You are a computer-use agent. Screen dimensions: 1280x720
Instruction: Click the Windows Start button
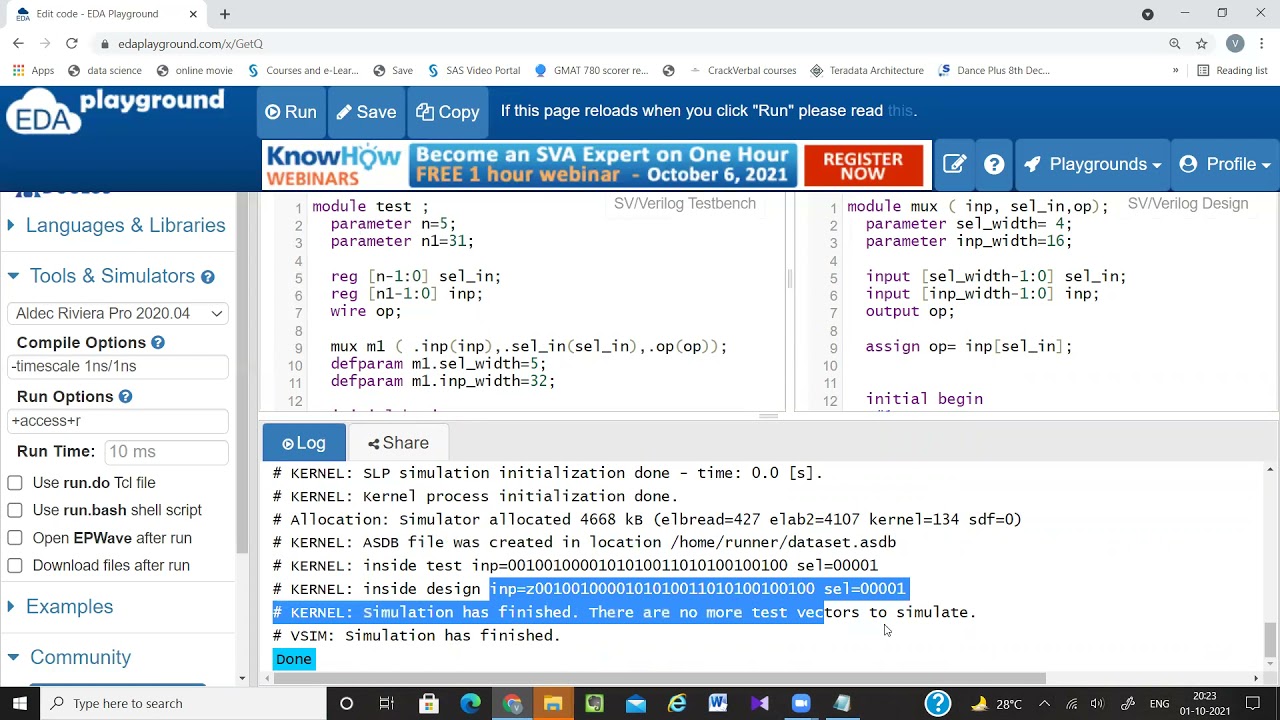[20, 703]
